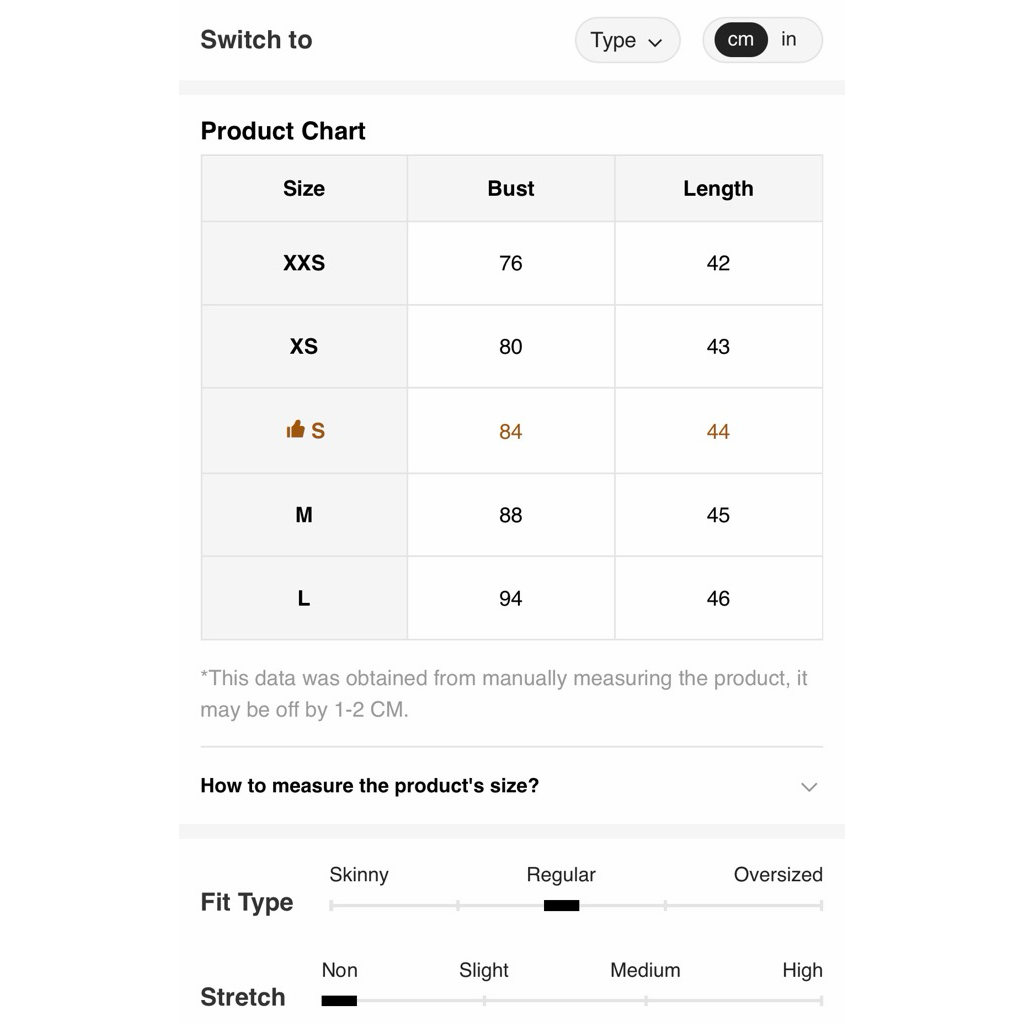Click the Length column header
The width and height of the screenshot is (1024, 1024).
click(x=718, y=189)
